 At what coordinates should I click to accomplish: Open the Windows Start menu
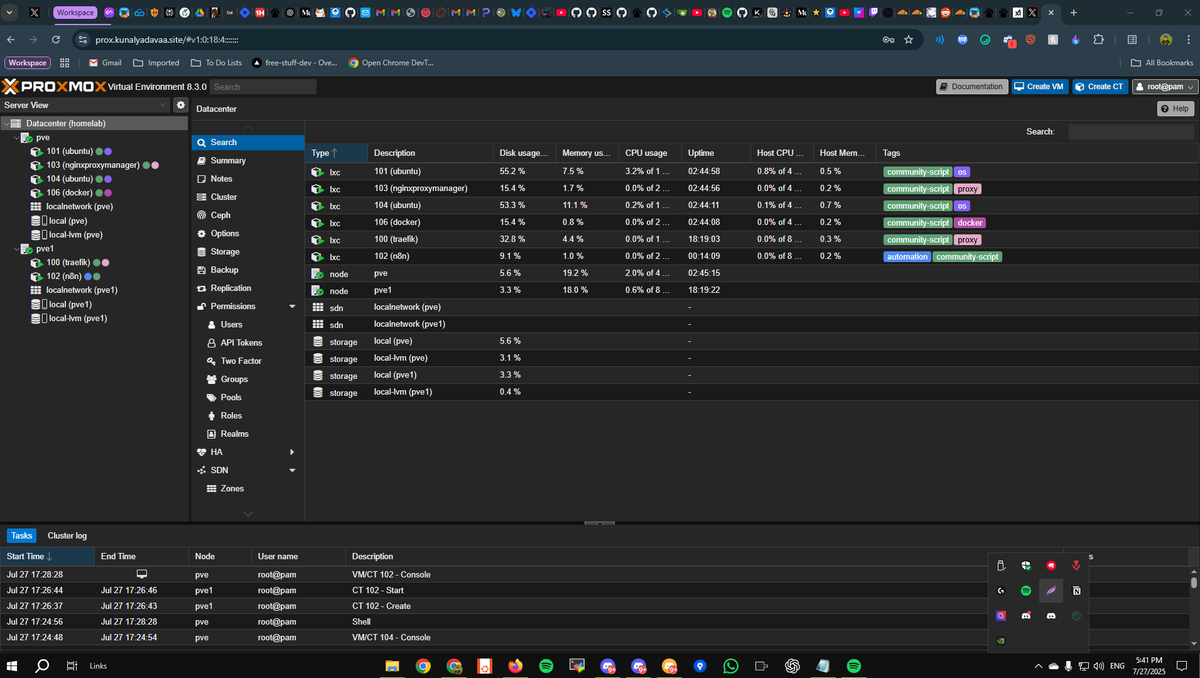[x=13, y=666]
